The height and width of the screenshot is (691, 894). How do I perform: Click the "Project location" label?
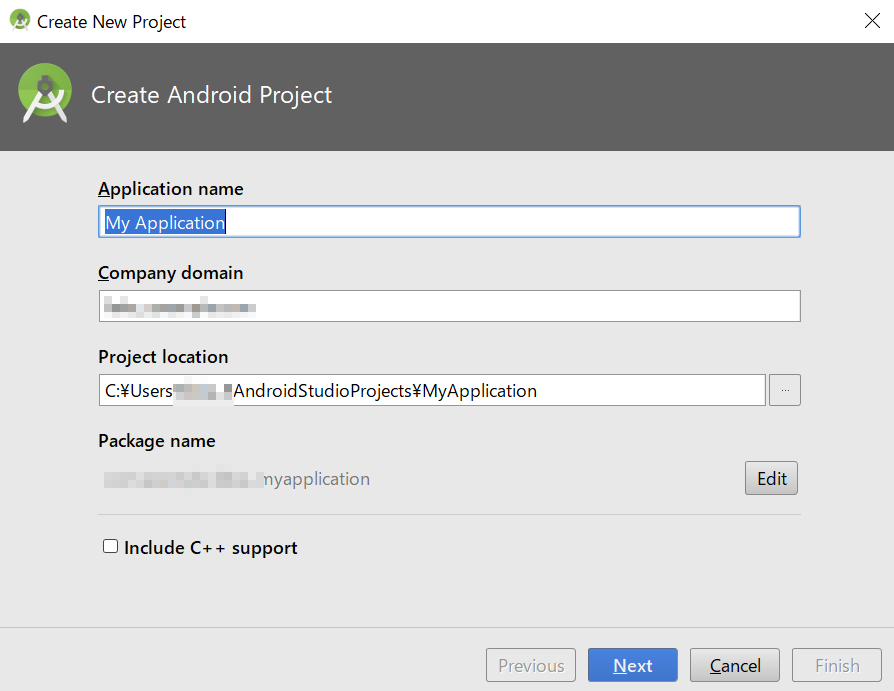[x=163, y=357]
